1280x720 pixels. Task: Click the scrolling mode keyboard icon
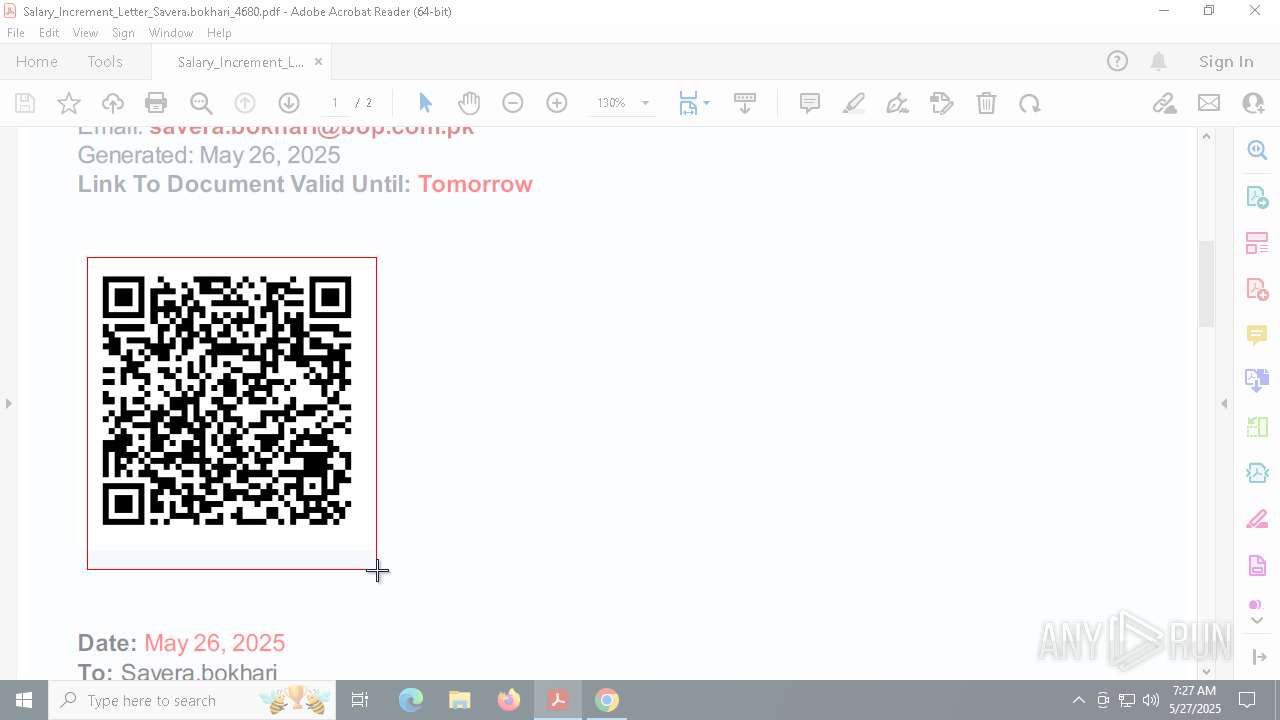(x=745, y=103)
